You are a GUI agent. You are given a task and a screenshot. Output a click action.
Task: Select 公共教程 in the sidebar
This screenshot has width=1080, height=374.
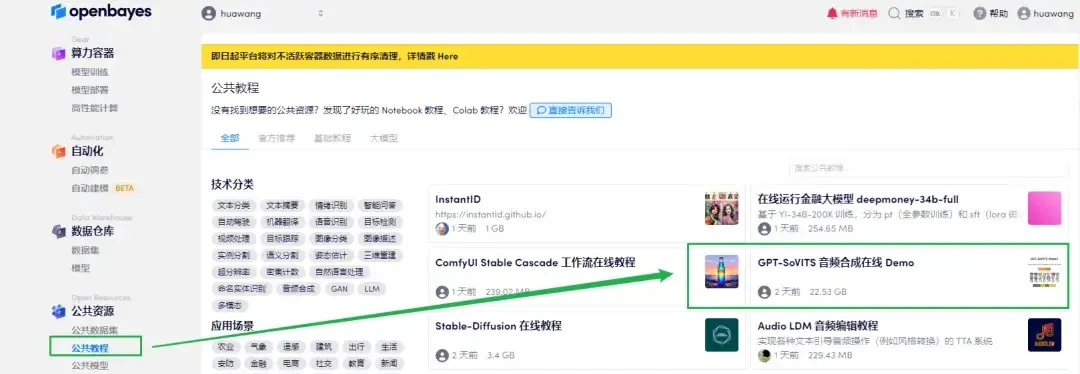[x=90, y=348]
